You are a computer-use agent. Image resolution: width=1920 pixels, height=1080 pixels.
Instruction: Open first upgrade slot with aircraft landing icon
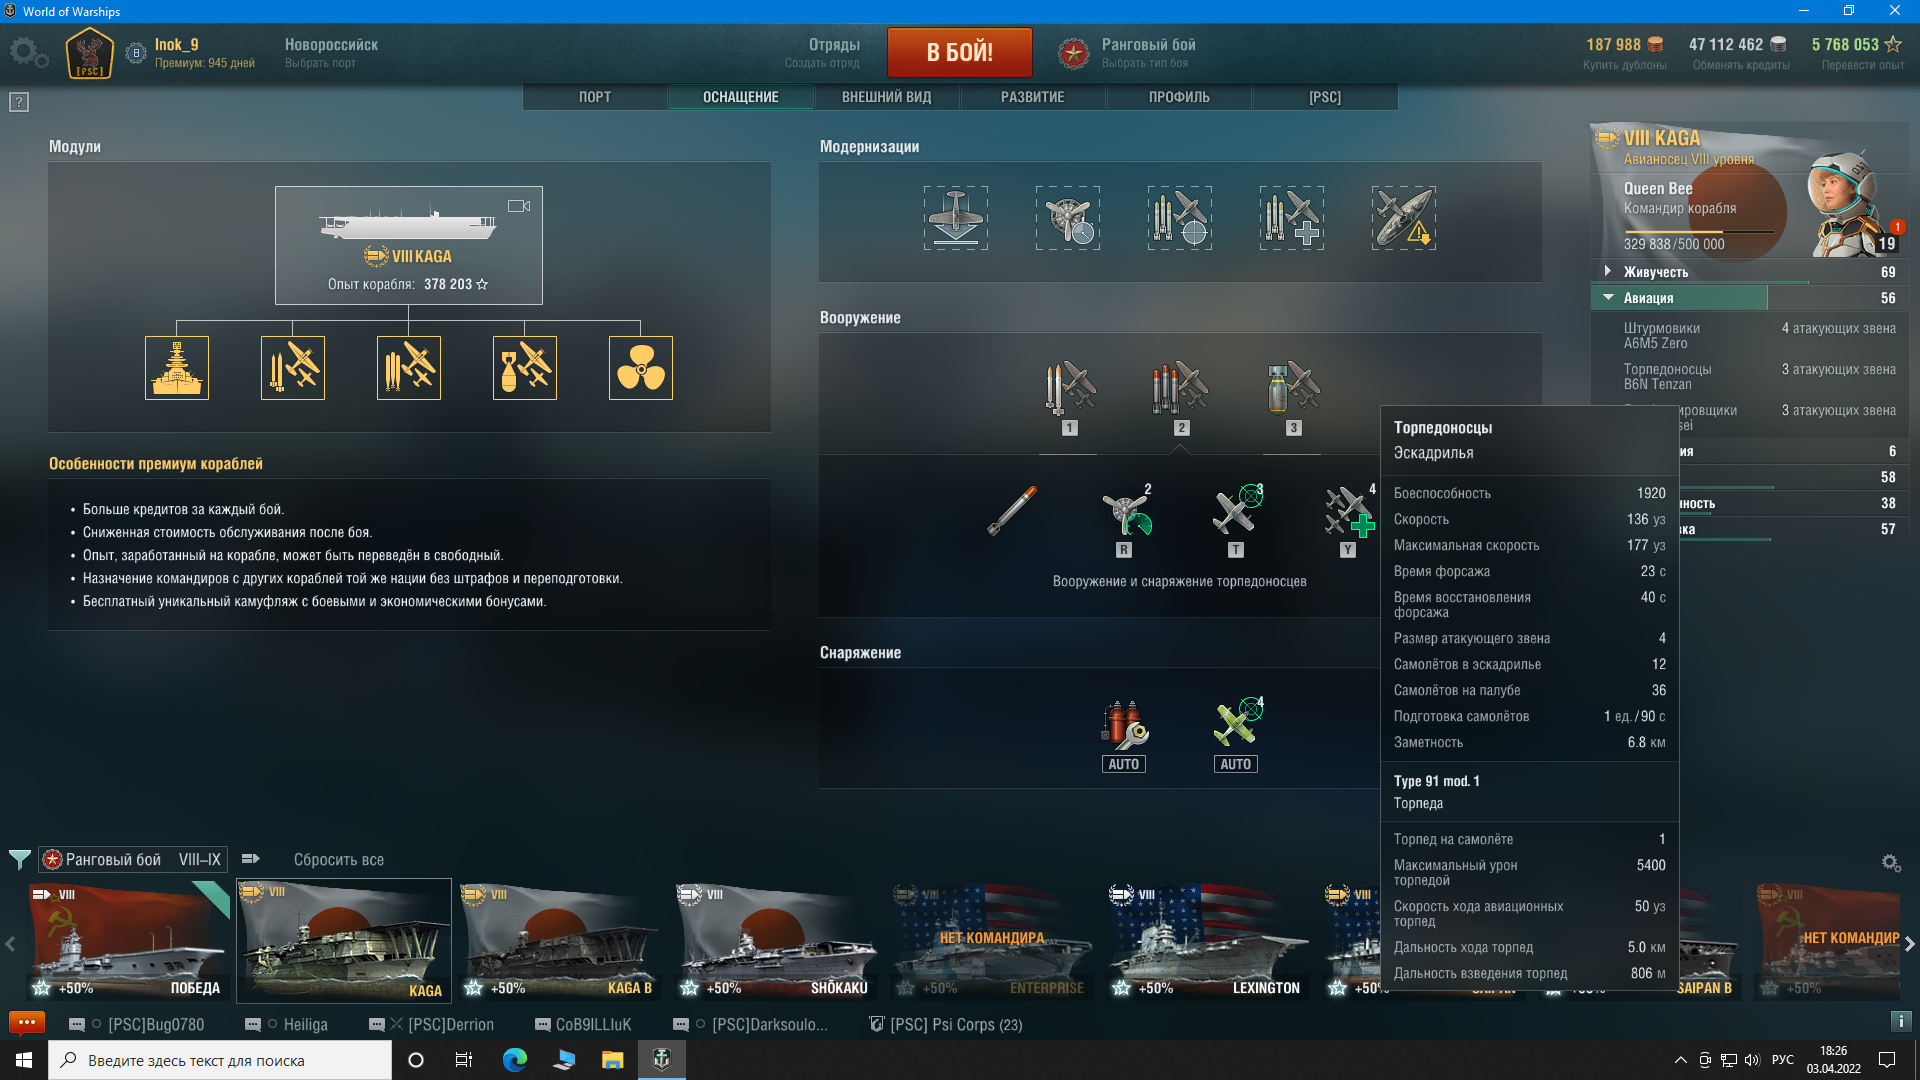click(956, 218)
